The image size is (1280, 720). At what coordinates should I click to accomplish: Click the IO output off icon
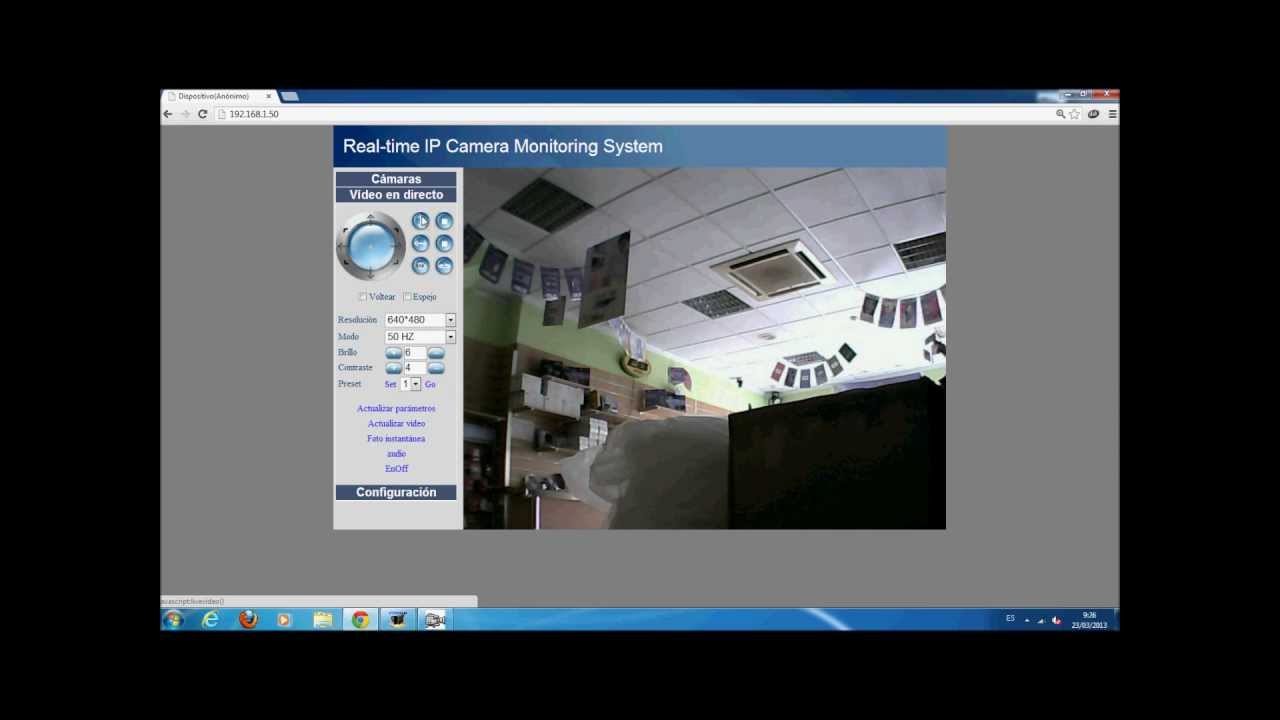tap(444, 266)
